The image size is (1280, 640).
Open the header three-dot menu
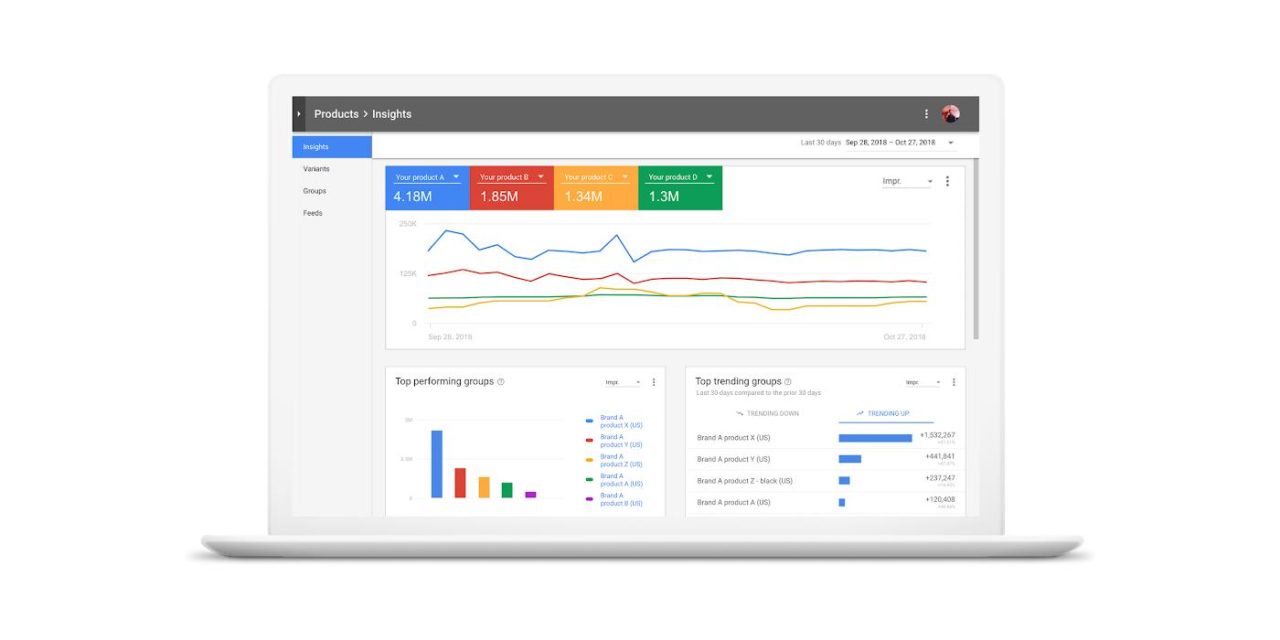pos(926,114)
